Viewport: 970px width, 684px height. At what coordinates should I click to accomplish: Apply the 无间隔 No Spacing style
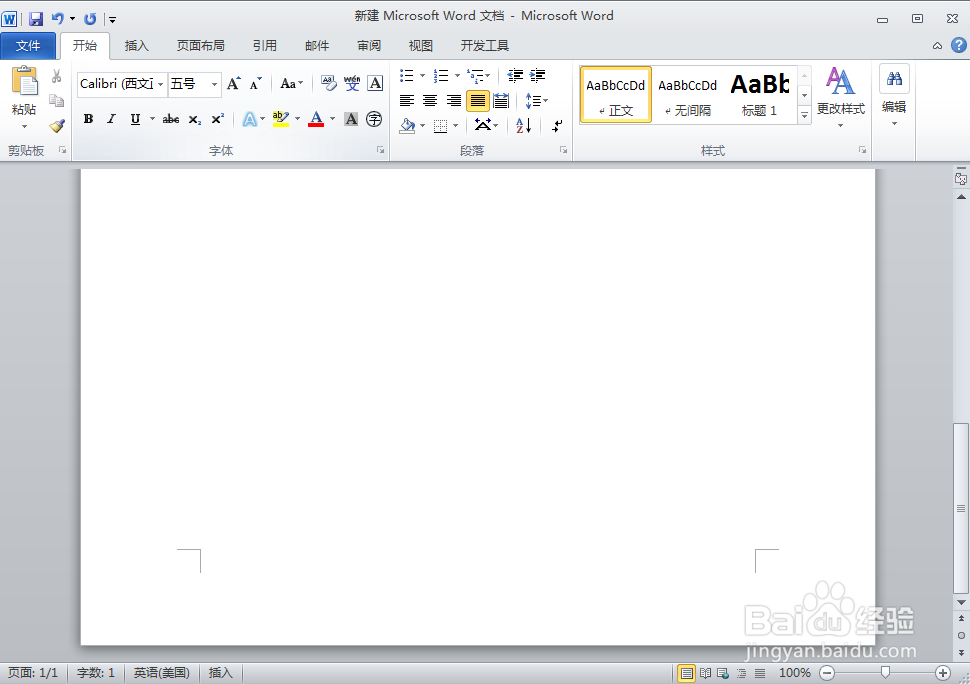[x=687, y=95]
